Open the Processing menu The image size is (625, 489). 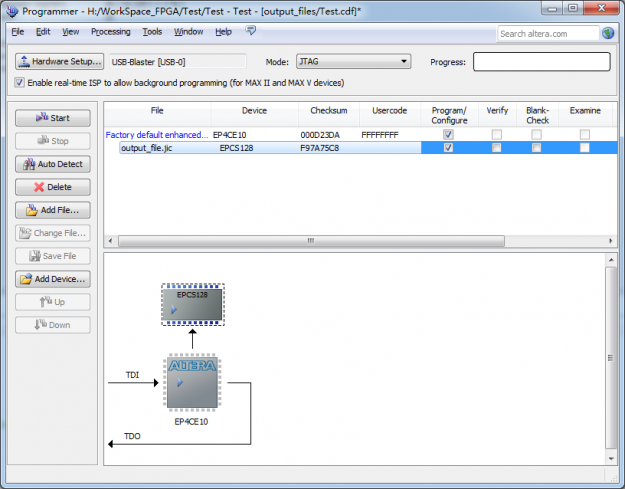[110, 31]
